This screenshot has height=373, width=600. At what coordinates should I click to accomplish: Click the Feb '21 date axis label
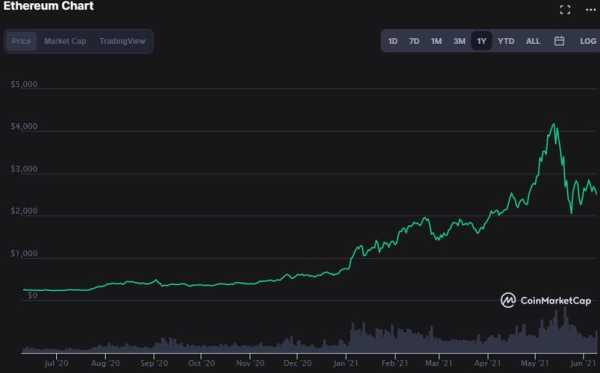tap(395, 363)
